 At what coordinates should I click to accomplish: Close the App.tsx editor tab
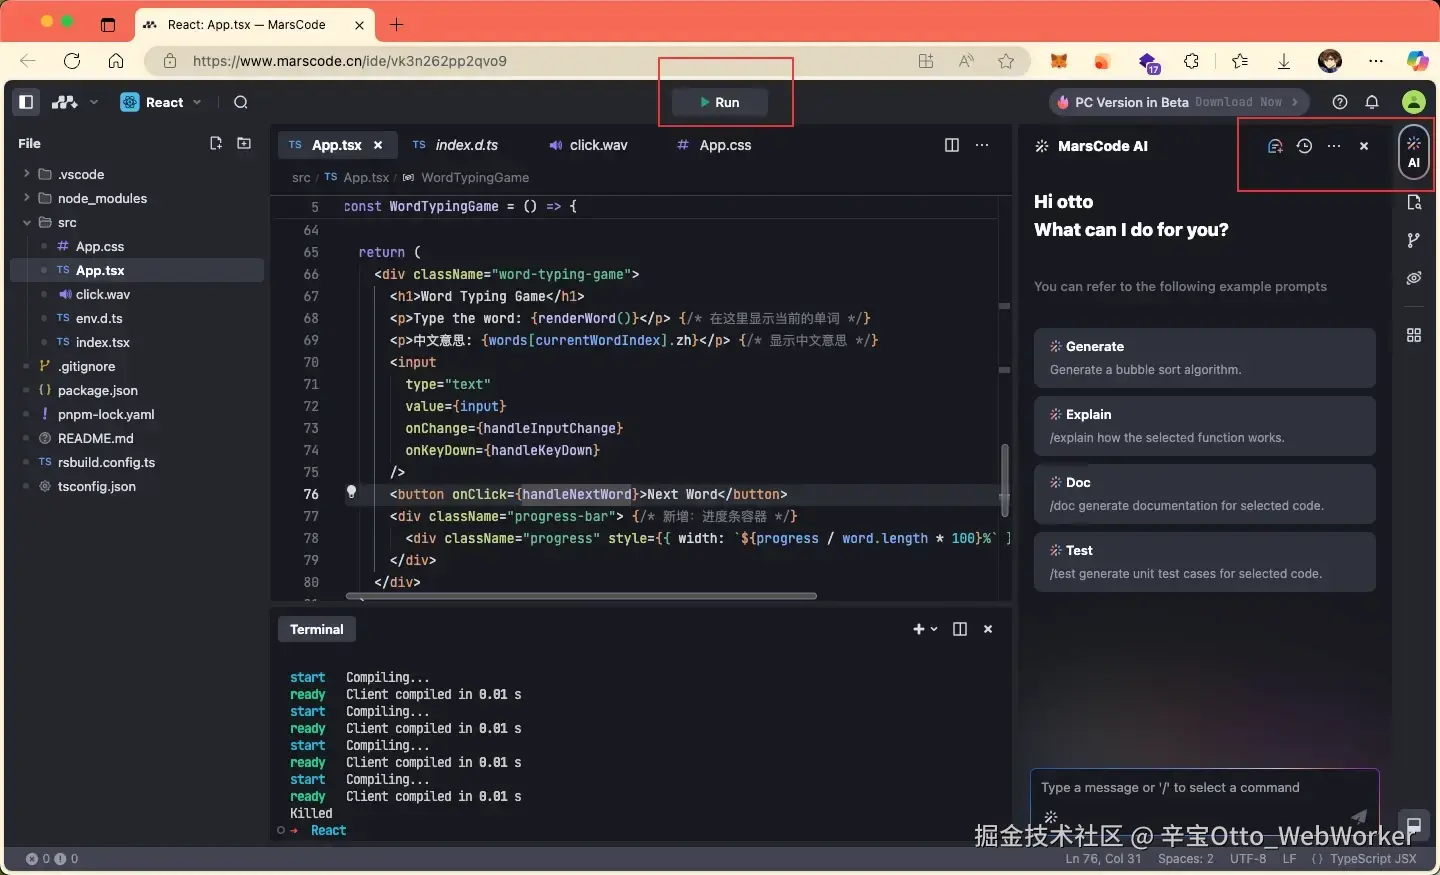tap(378, 145)
